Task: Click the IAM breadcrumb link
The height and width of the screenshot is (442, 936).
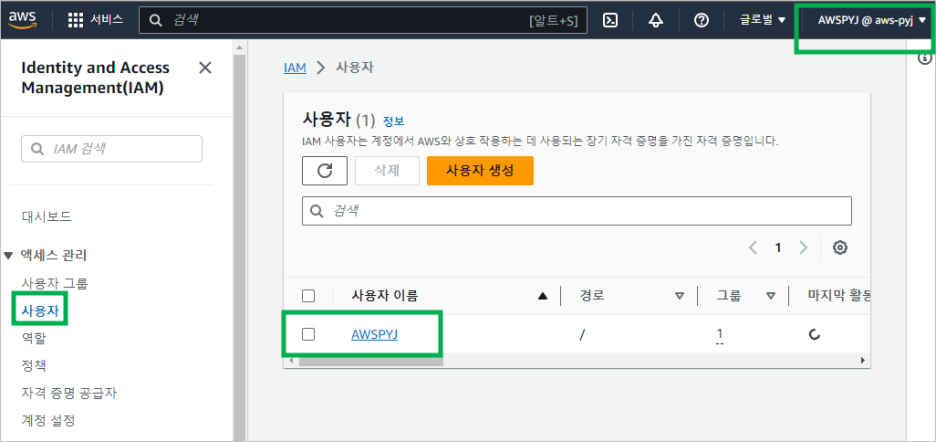Action: pyautogui.click(x=295, y=67)
